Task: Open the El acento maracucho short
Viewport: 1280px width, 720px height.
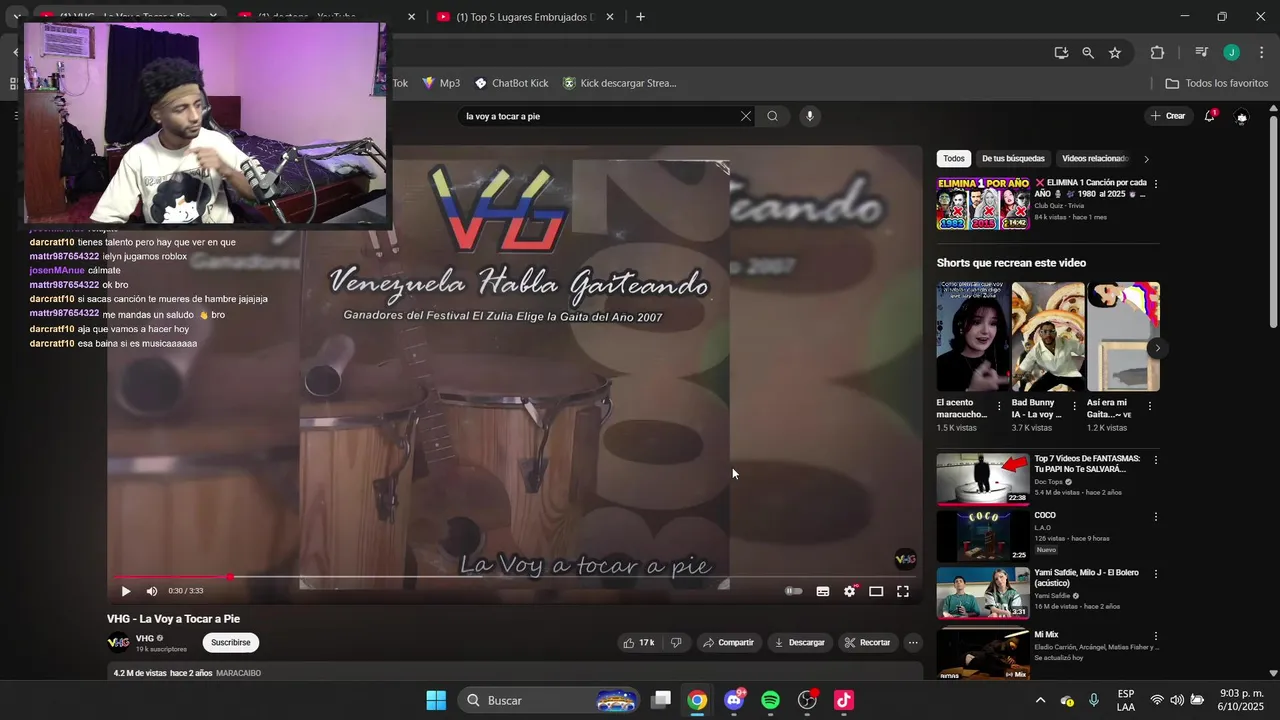Action: click(973, 336)
